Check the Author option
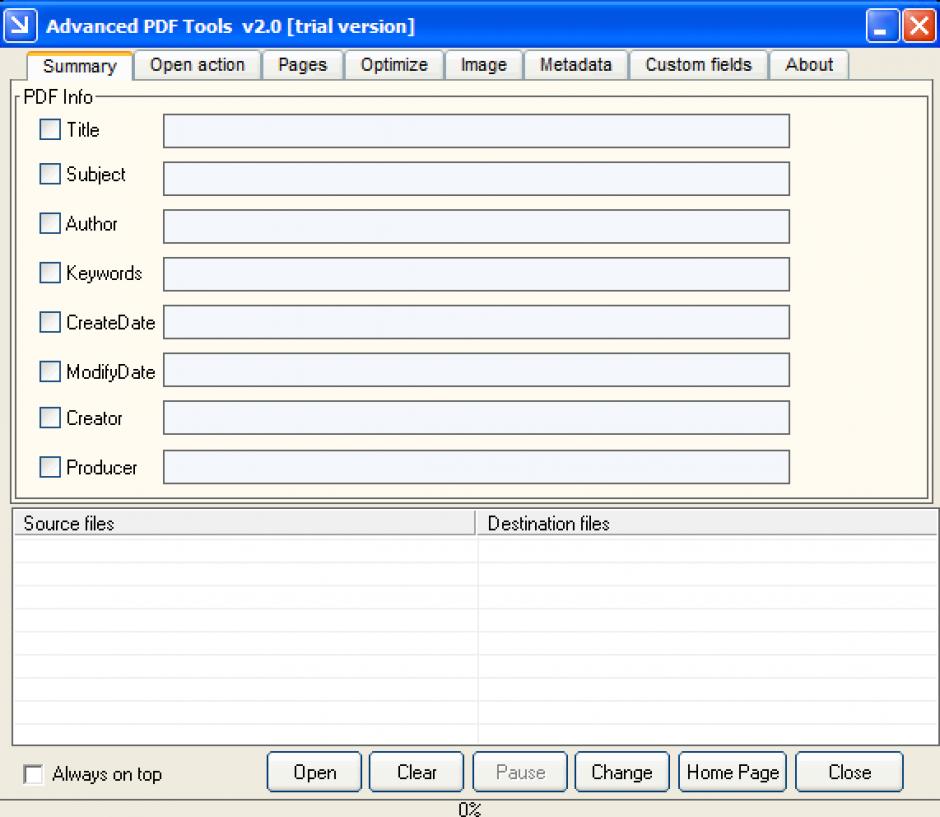 (x=50, y=223)
